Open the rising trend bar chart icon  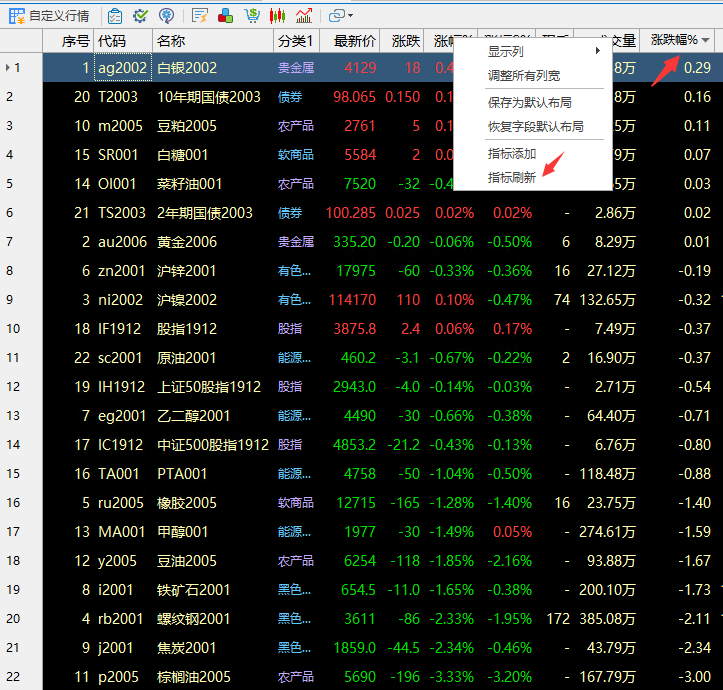click(x=304, y=16)
